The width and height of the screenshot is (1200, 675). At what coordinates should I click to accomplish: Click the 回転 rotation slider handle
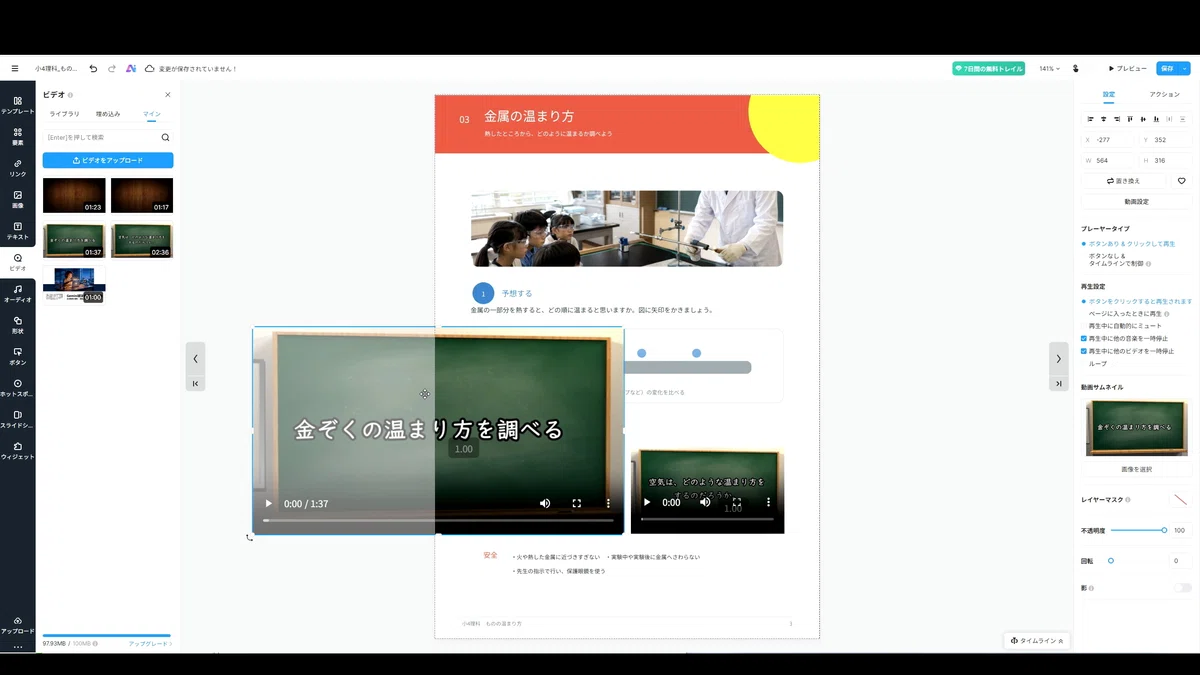tap(1111, 561)
